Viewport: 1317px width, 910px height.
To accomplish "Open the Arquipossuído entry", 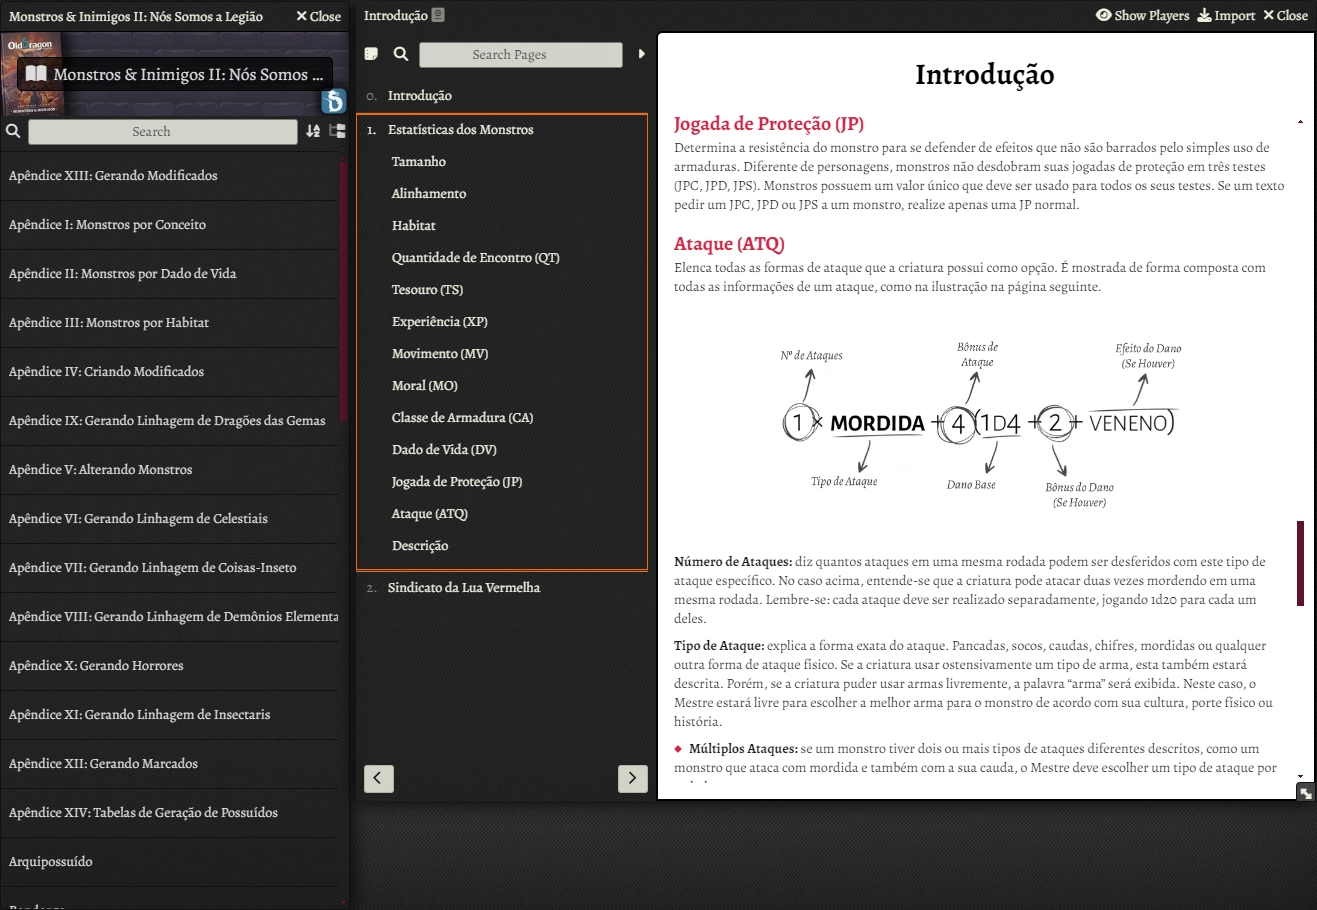I will tap(170, 862).
